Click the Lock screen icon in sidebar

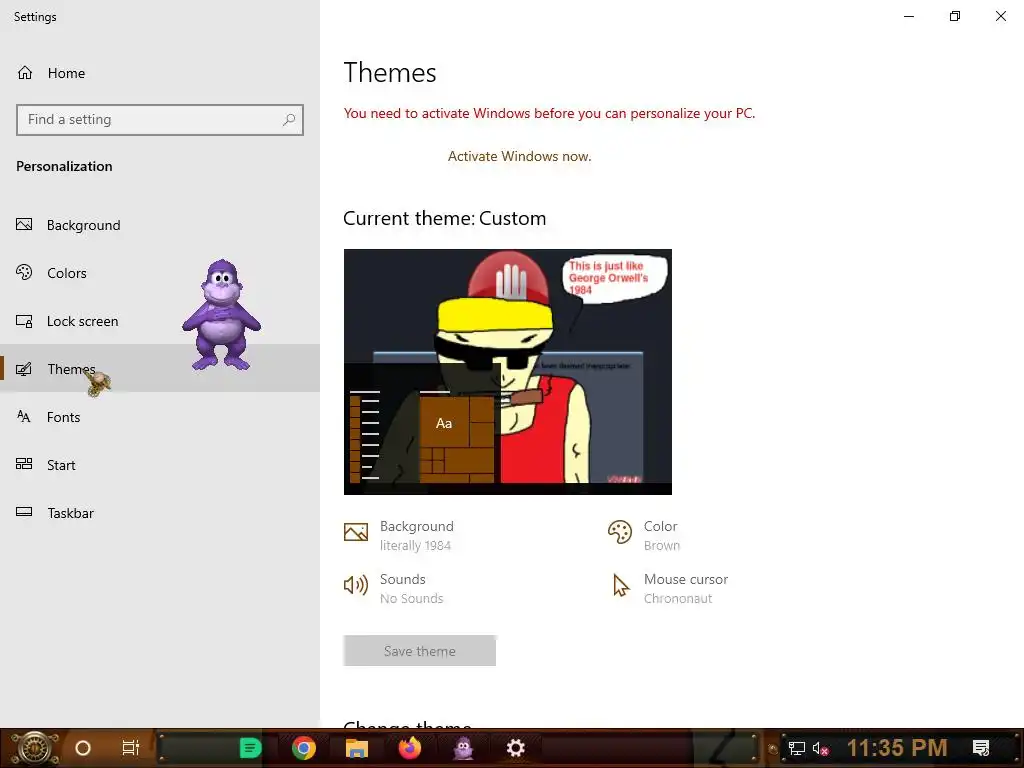point(24,321)
